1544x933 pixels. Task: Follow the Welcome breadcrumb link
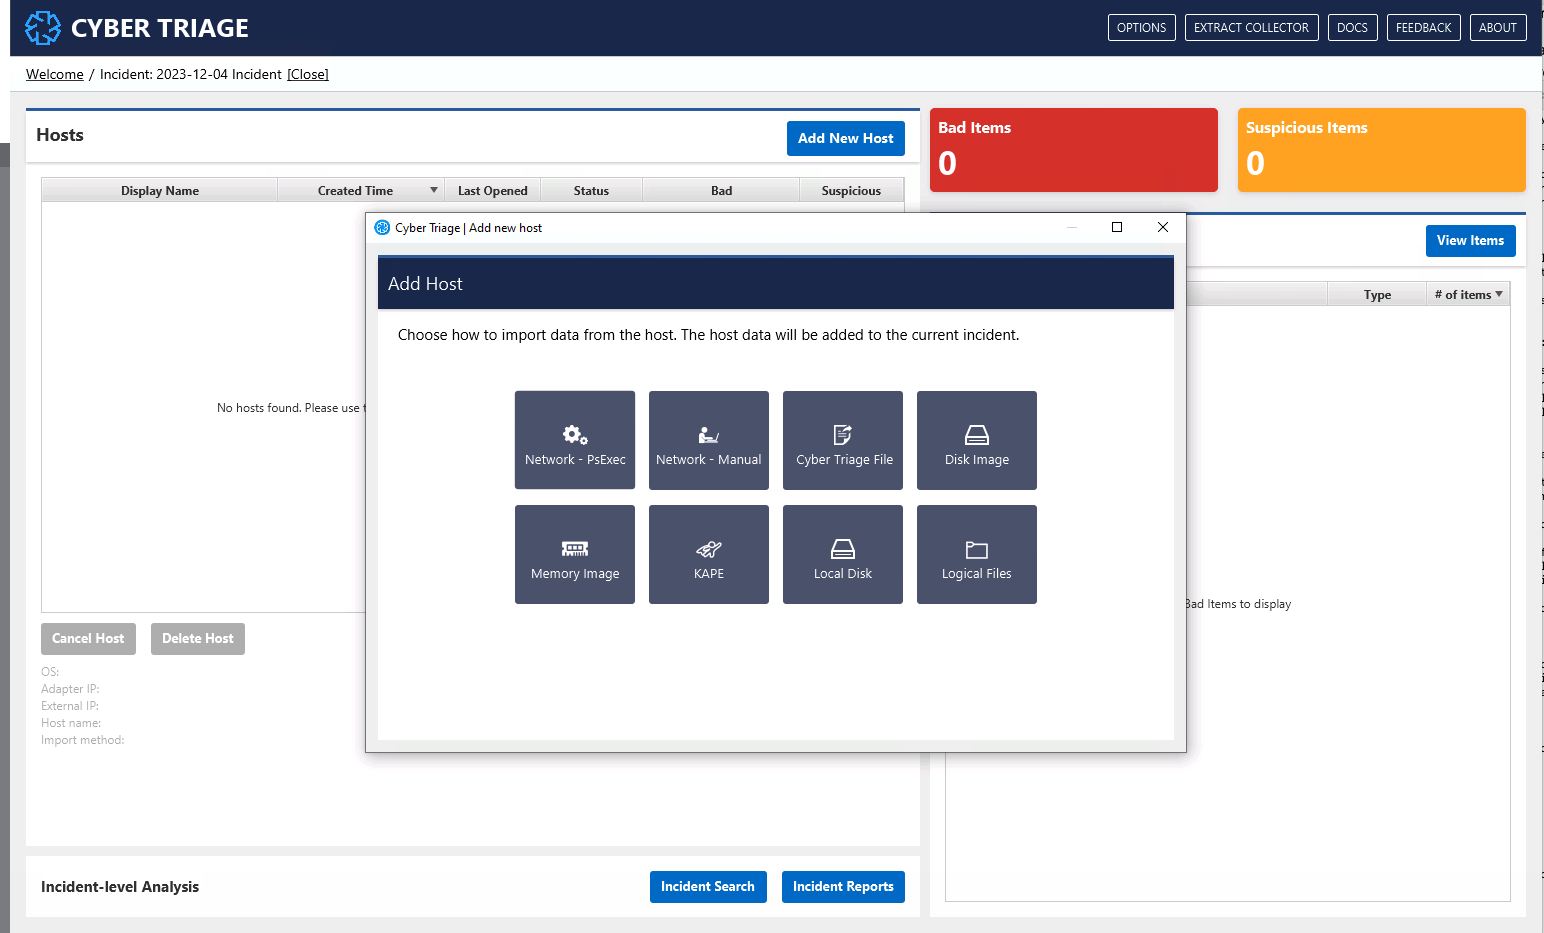tap(55, 74)
